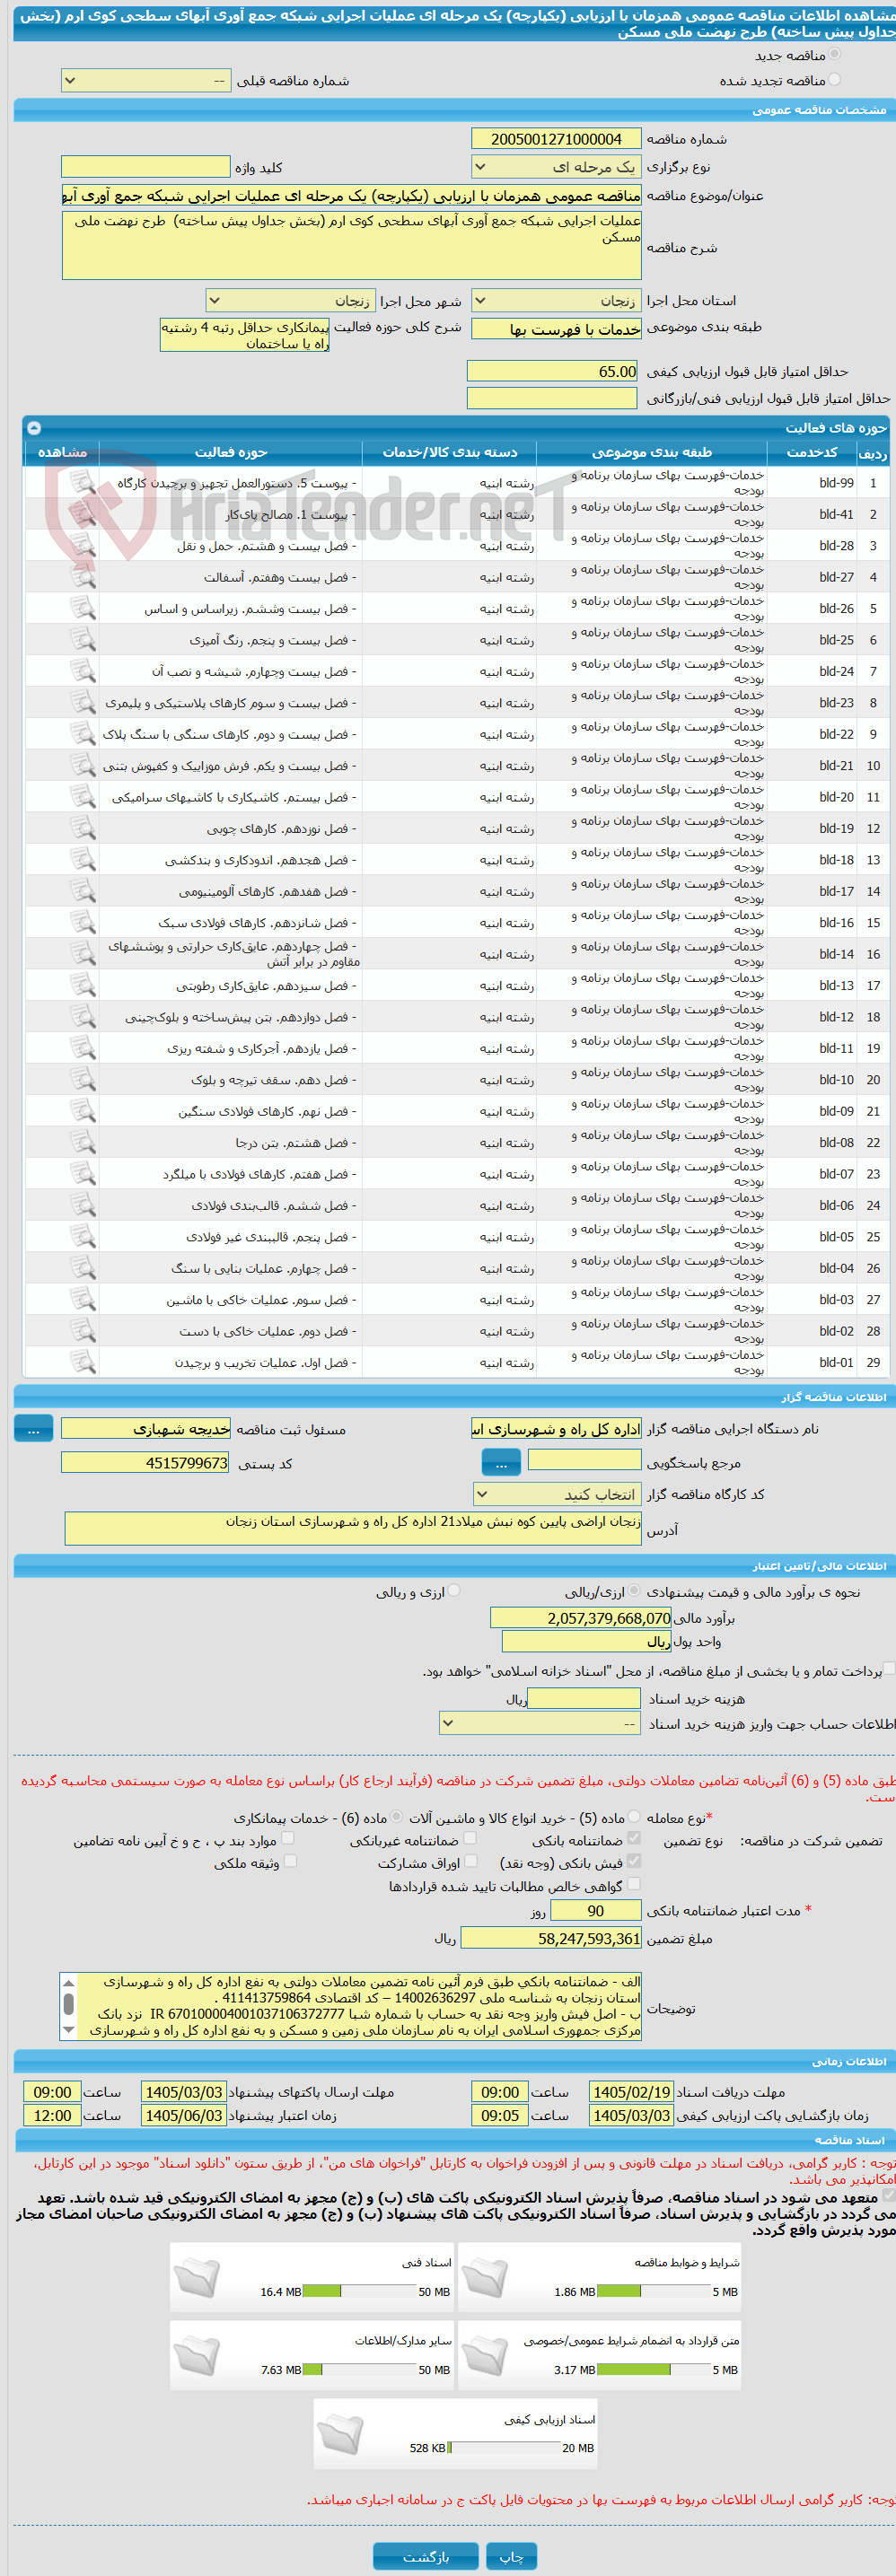Click اسناد فنی size progress bar
The height and width of the screenshot is (2576, 896).
(359, 2292)
